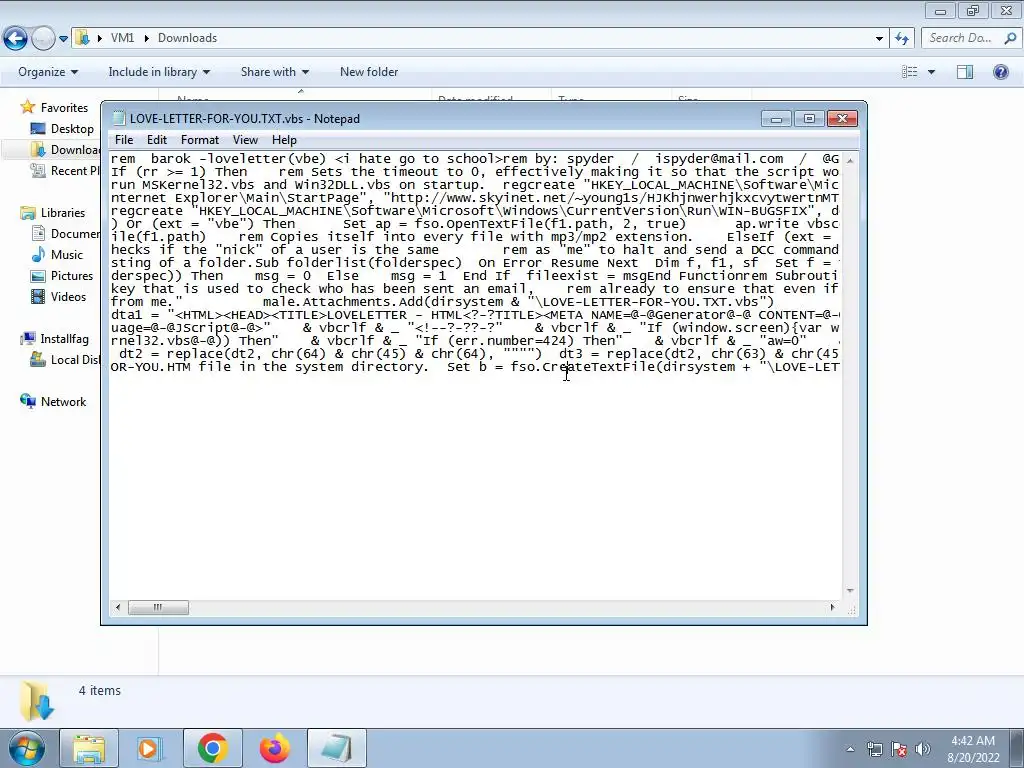Click Notepad horizontal scrollbar right arrow
This screenshot has height=768, width=1024.
pyautogui.click(x=832, y=607)
